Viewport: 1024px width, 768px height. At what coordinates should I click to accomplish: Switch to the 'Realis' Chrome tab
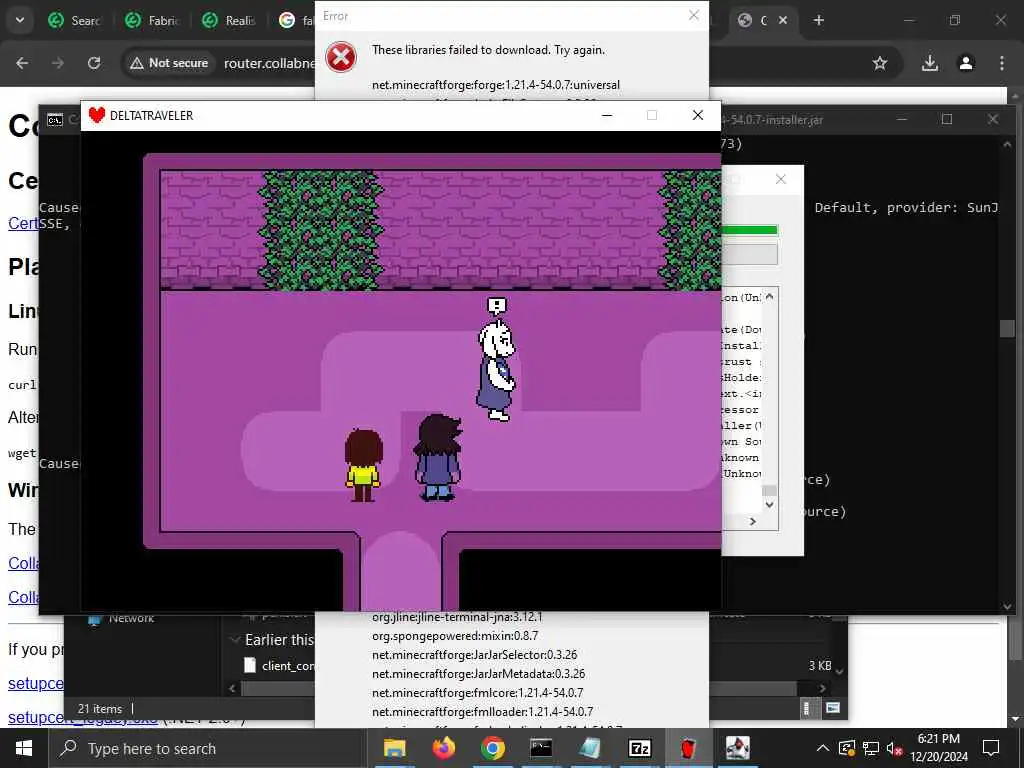click(230, 20)
